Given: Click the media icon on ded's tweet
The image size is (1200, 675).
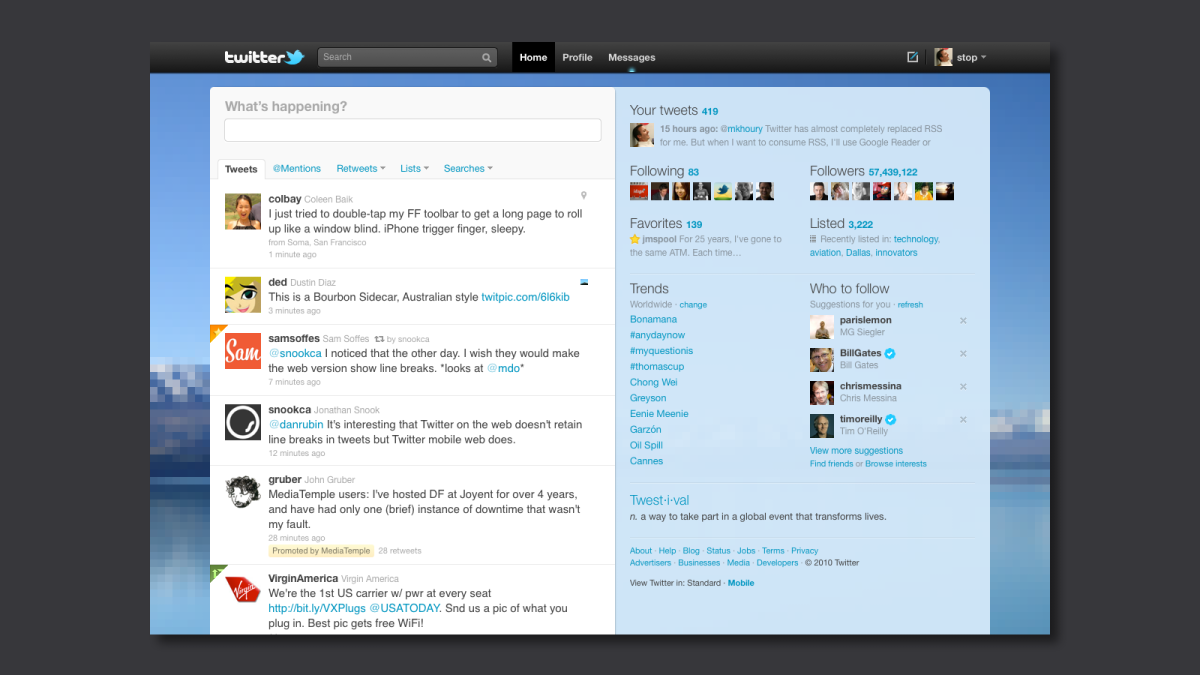Looking at the screenshot, I should coord(584,283).
